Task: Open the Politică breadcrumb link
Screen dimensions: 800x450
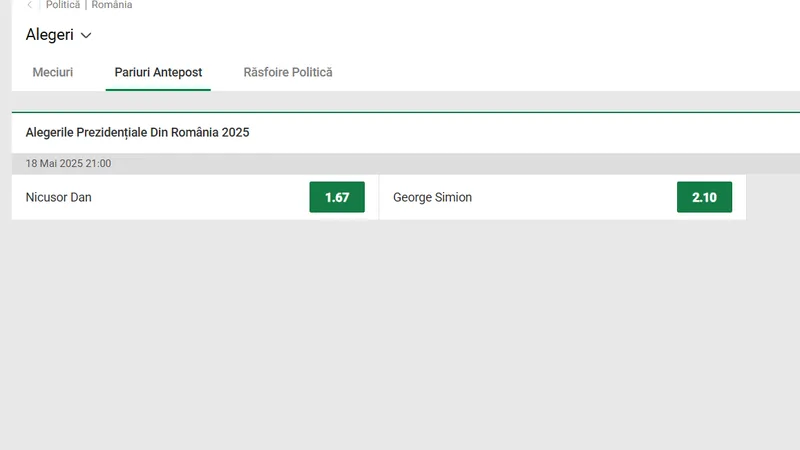Action: [63, 5]
